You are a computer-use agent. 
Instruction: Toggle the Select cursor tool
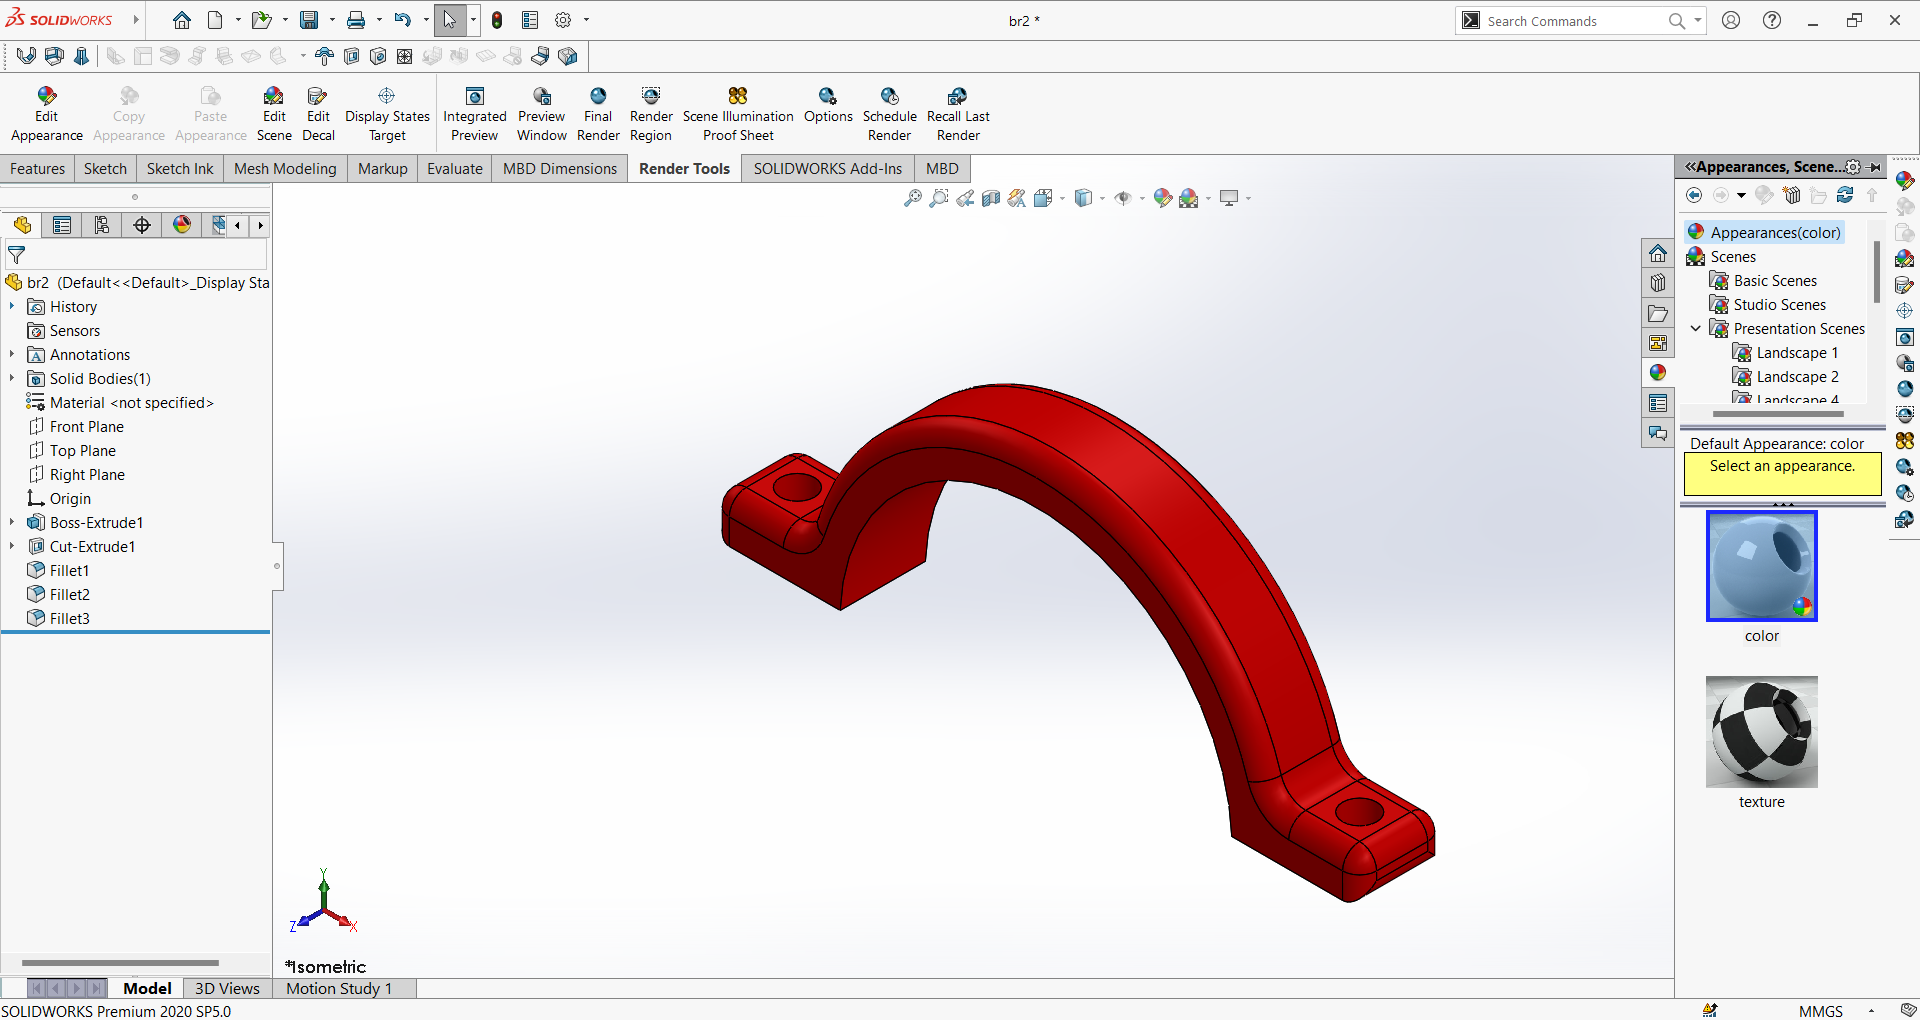coord(450,20)
